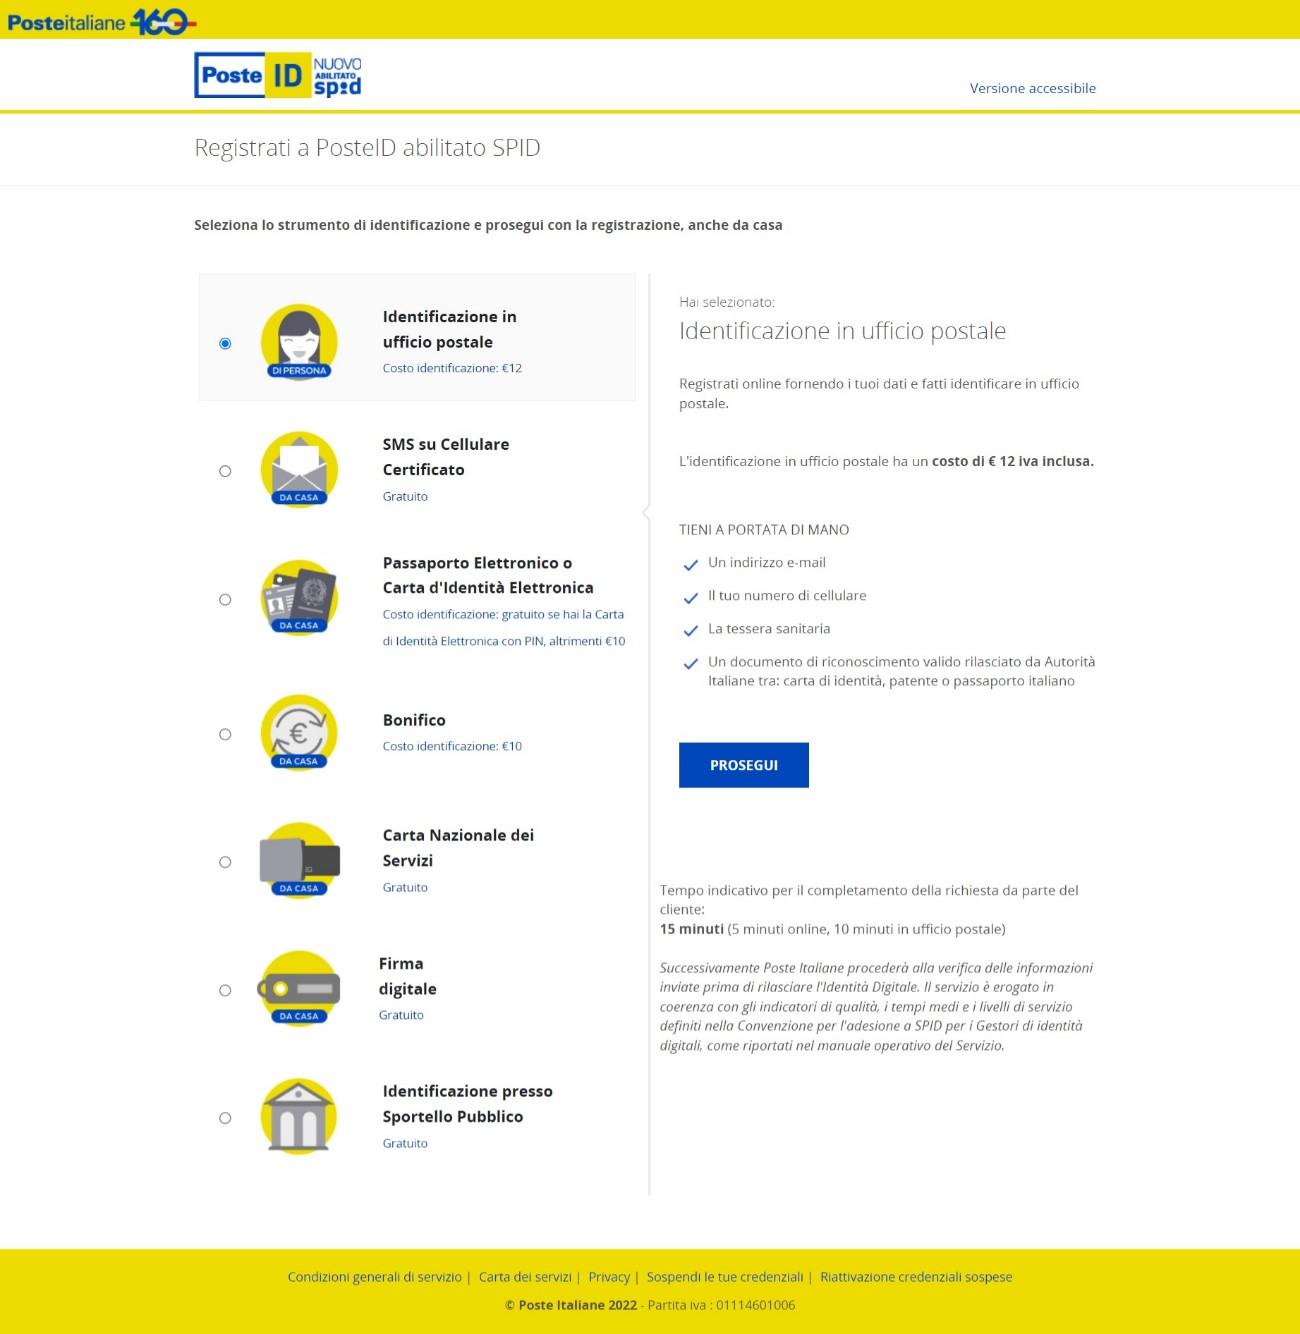The image size is (1300, 1334).
Task: Click 'Costo identificazione: €12' text
Action: [452, 368]
